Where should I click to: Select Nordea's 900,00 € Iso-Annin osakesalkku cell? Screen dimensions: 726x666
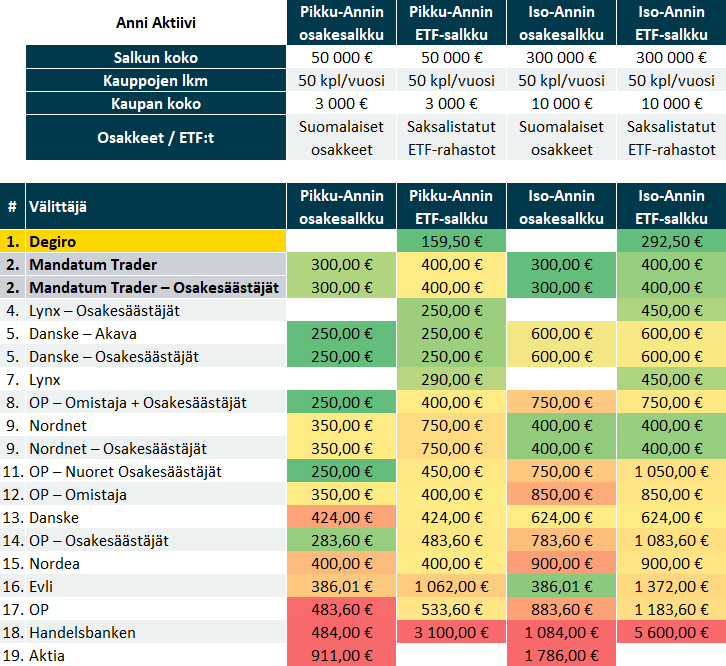[x=561, y=564]
